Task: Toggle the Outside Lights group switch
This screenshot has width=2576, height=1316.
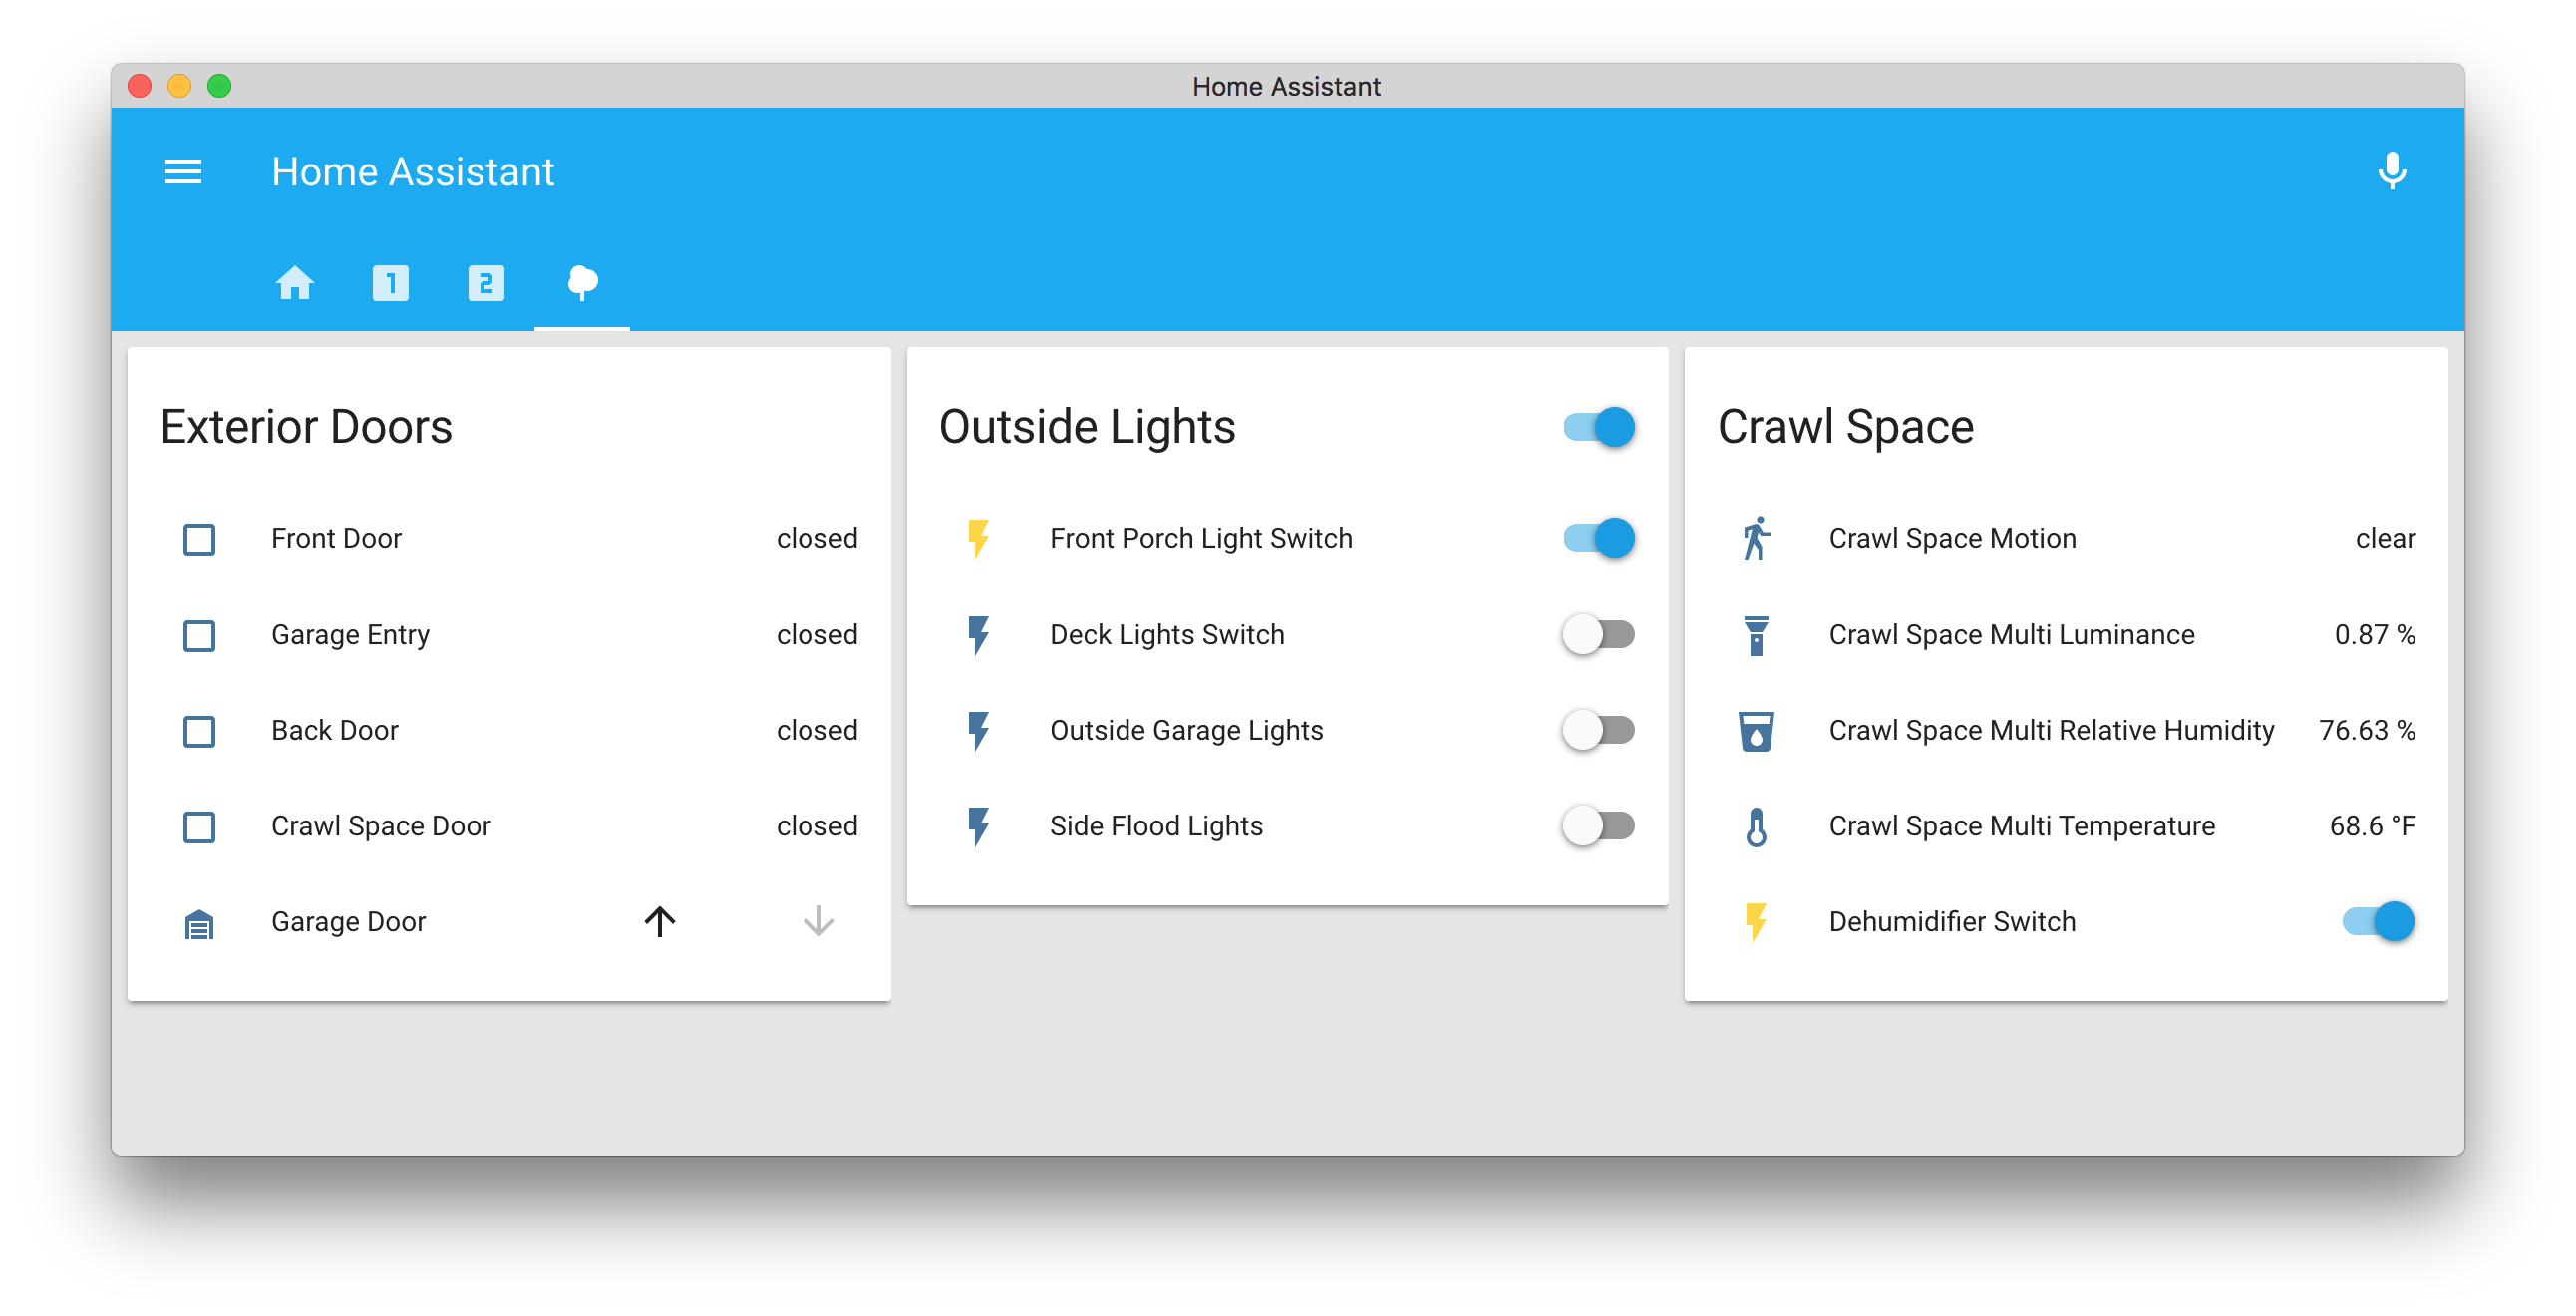Action: [x=1599, y=427]
